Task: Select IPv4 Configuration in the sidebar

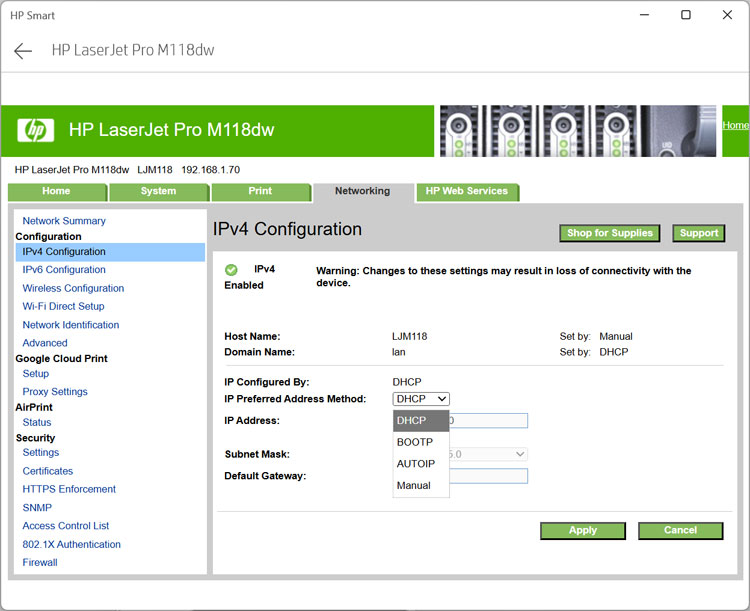Action: [110, 252]
